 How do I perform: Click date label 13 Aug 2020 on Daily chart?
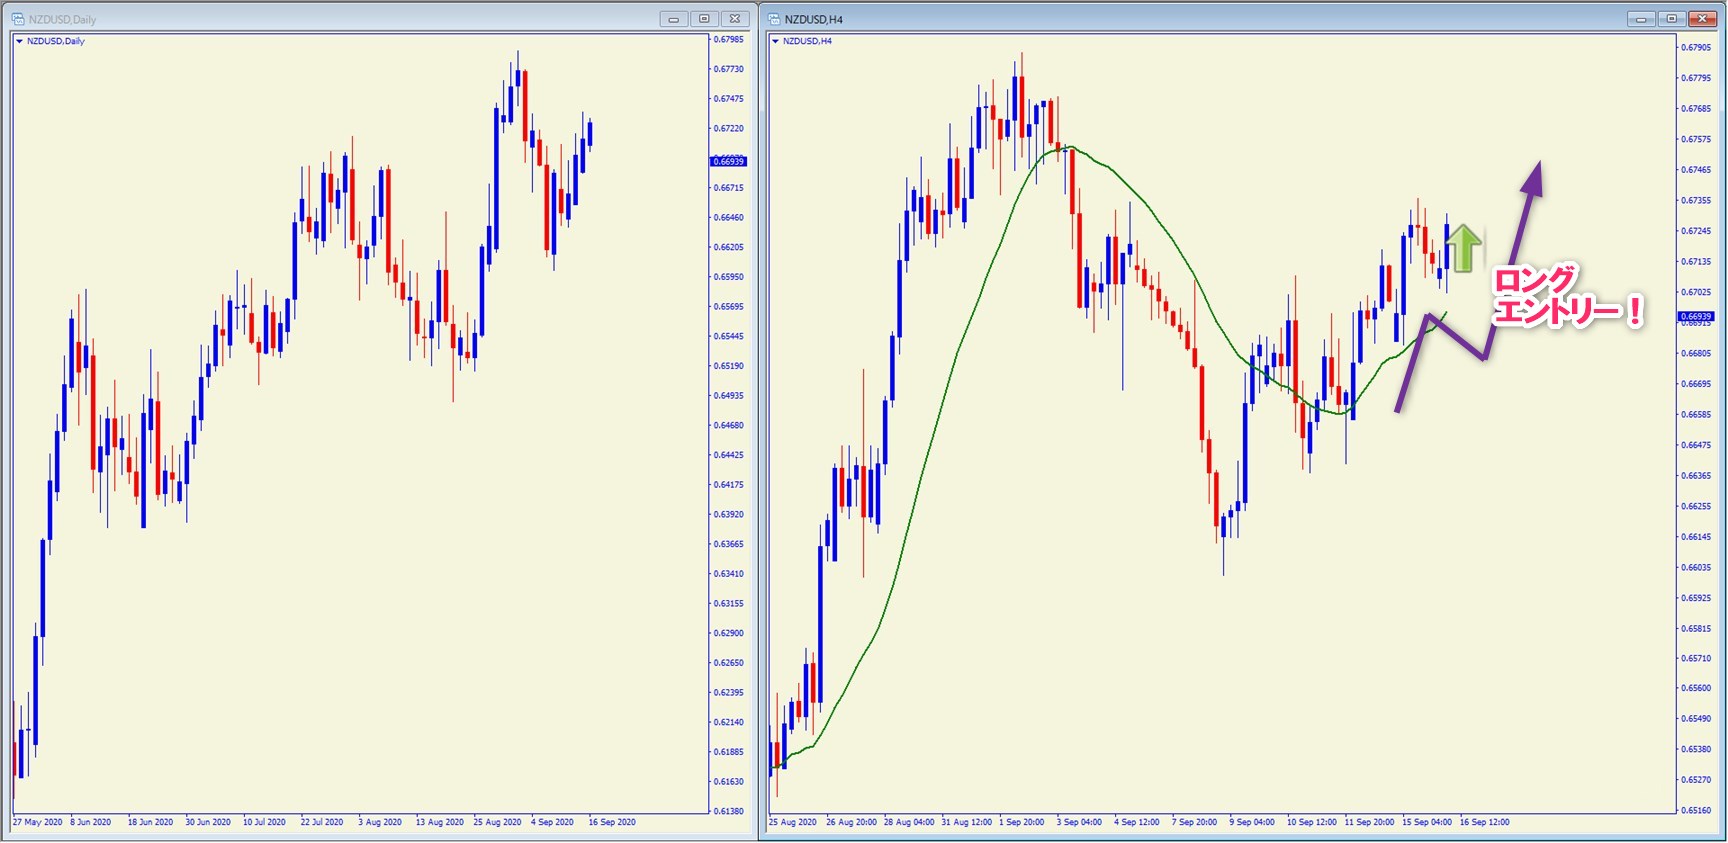pyautogui.click(x=440, y=822)
